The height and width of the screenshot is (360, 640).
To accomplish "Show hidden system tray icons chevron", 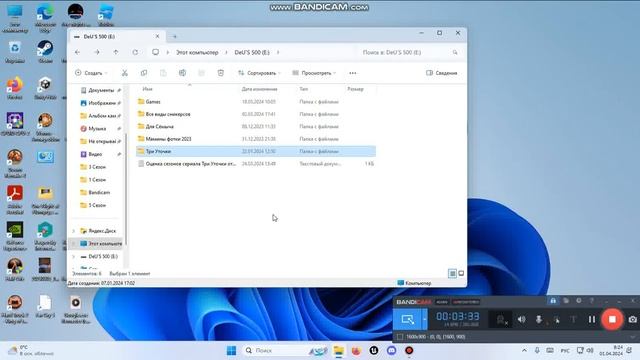I will point(524,351).
